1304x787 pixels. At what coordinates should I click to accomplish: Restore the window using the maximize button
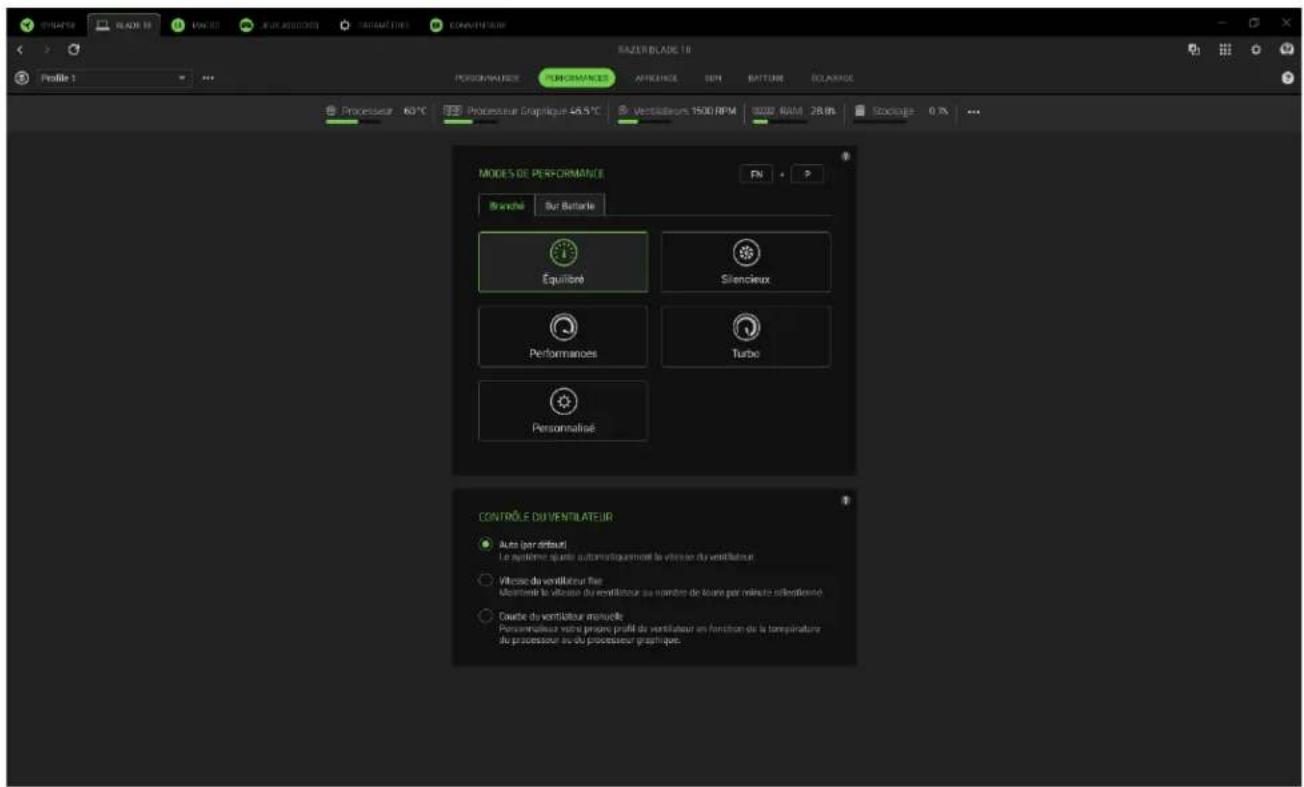[1256, 23]
